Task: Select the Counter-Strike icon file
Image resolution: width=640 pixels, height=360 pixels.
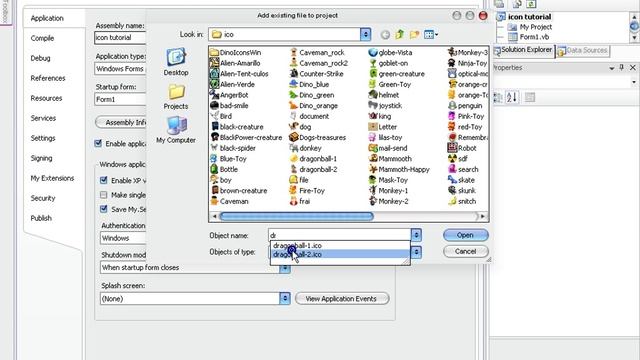Action: pos(316,74)
